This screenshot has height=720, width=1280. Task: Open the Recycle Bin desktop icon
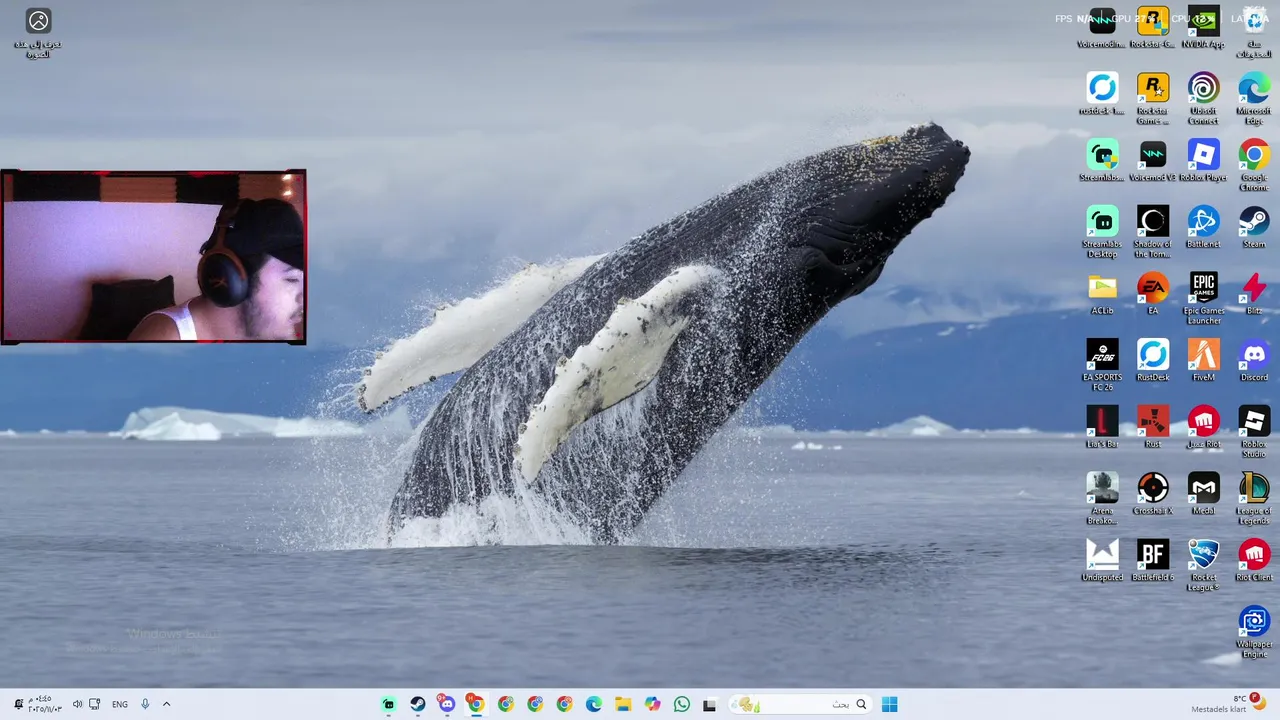(x=1254, y=30)
